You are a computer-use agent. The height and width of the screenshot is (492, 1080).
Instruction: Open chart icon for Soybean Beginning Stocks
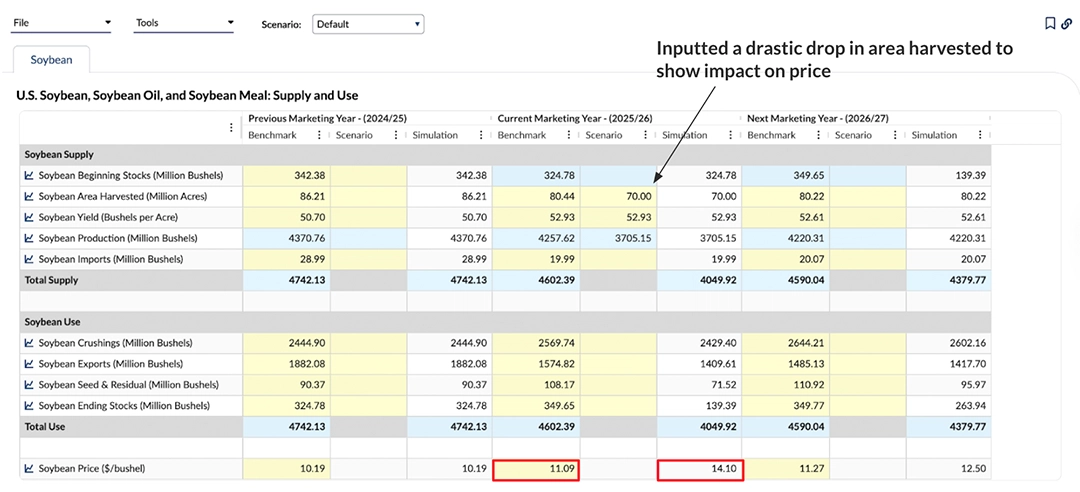point(30,175)
